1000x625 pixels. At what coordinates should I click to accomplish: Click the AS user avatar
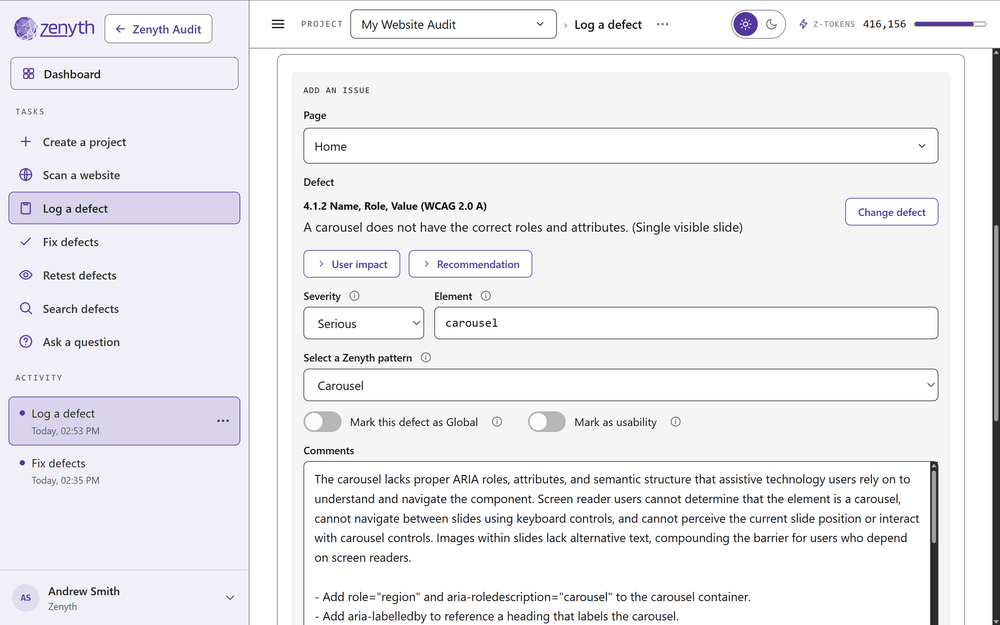[x=26, y=598]
